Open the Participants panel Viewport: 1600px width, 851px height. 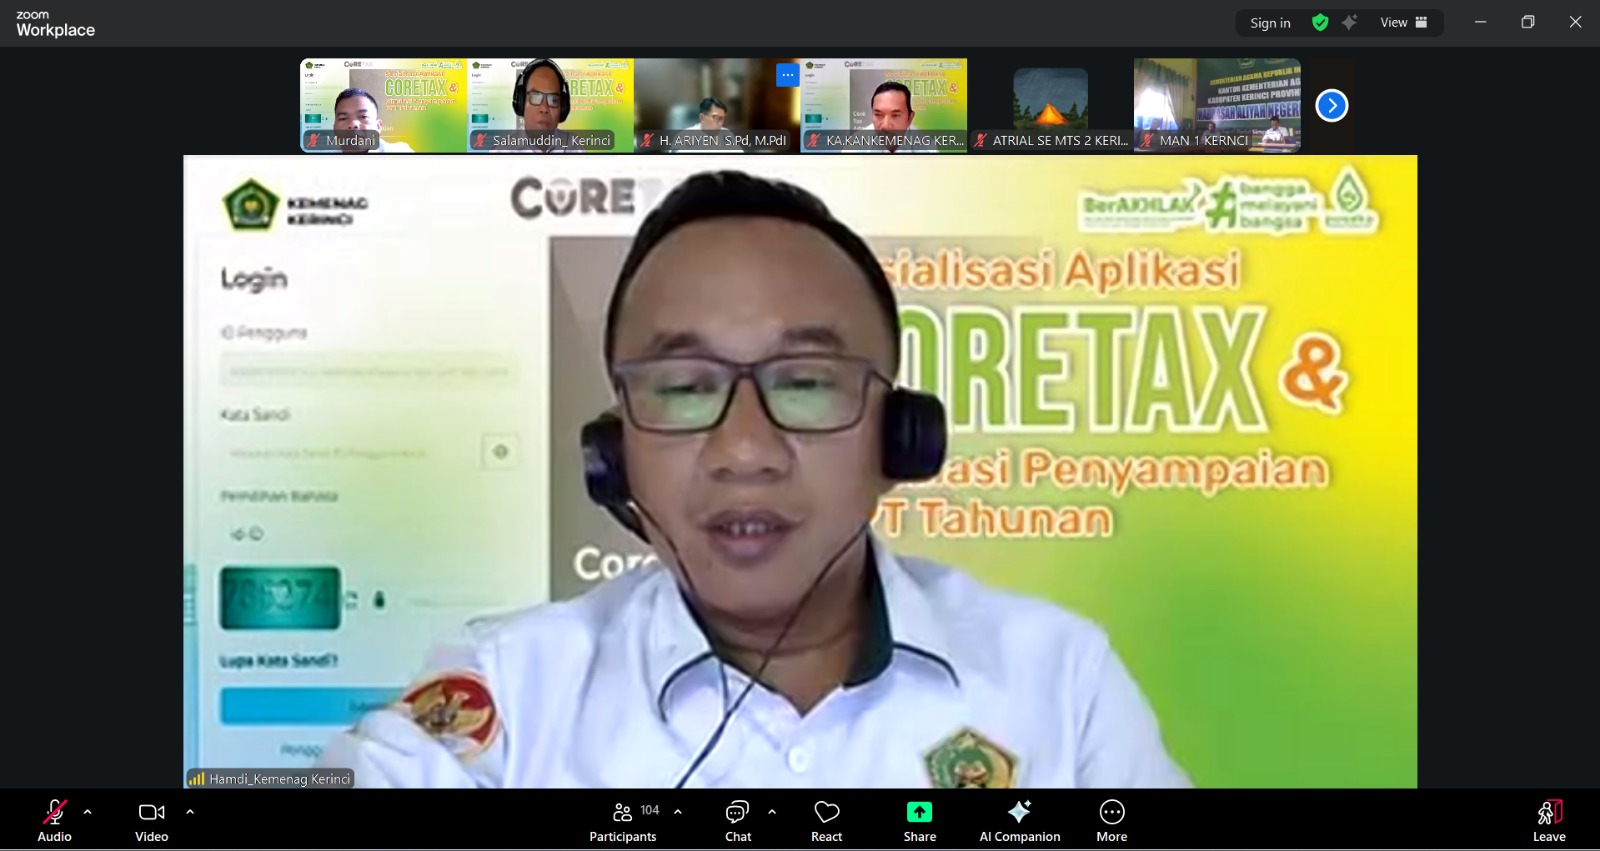[622, 820]
